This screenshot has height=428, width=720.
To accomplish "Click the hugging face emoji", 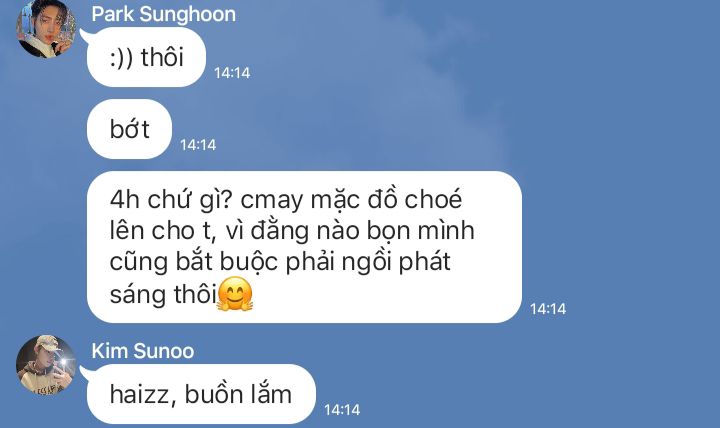I will pos(235,294).
